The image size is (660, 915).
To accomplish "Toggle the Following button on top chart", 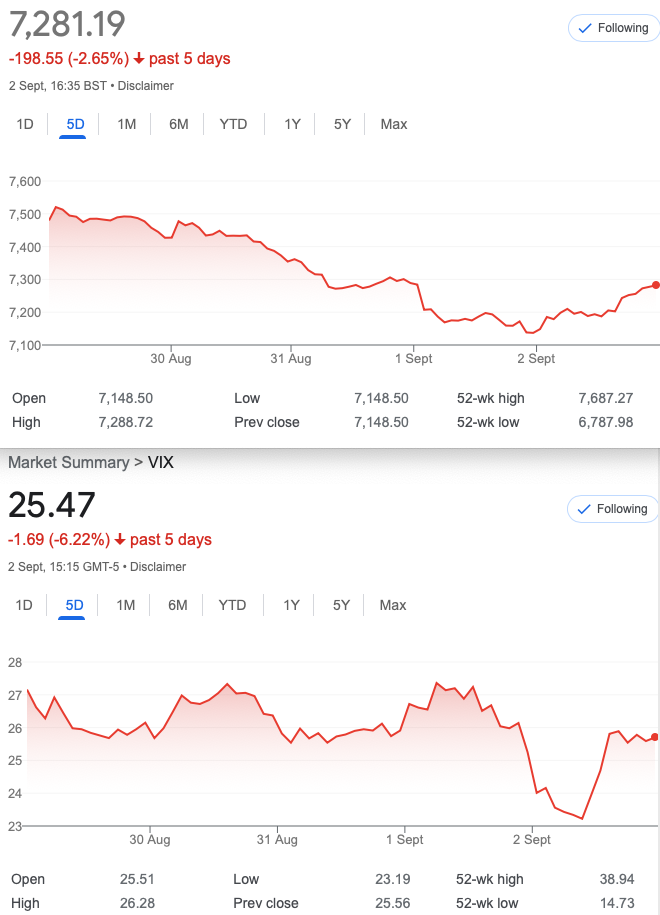I will [613, 28].
